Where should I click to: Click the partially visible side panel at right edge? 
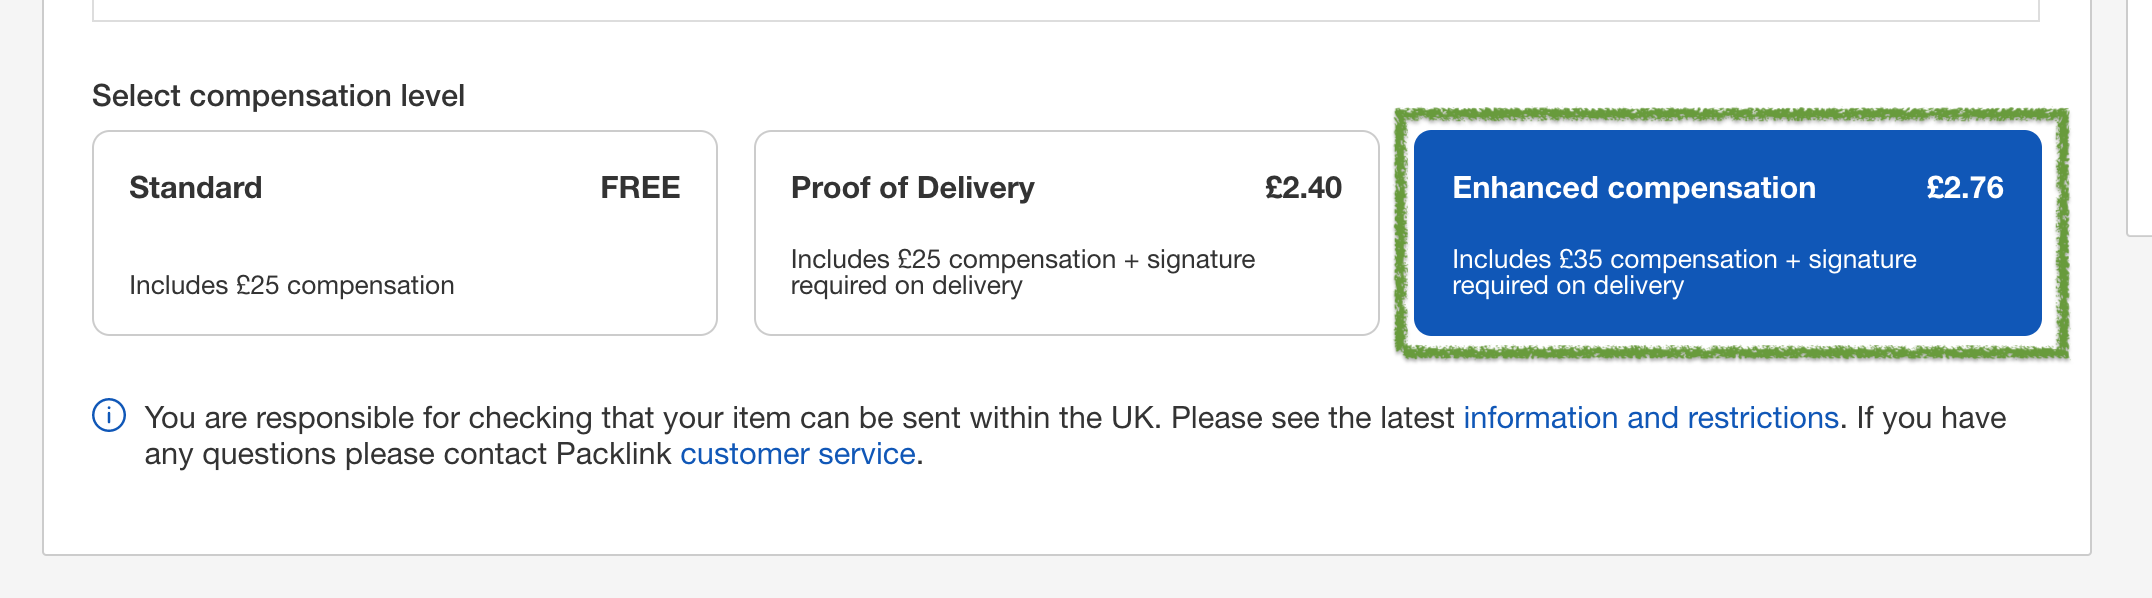2140,118
